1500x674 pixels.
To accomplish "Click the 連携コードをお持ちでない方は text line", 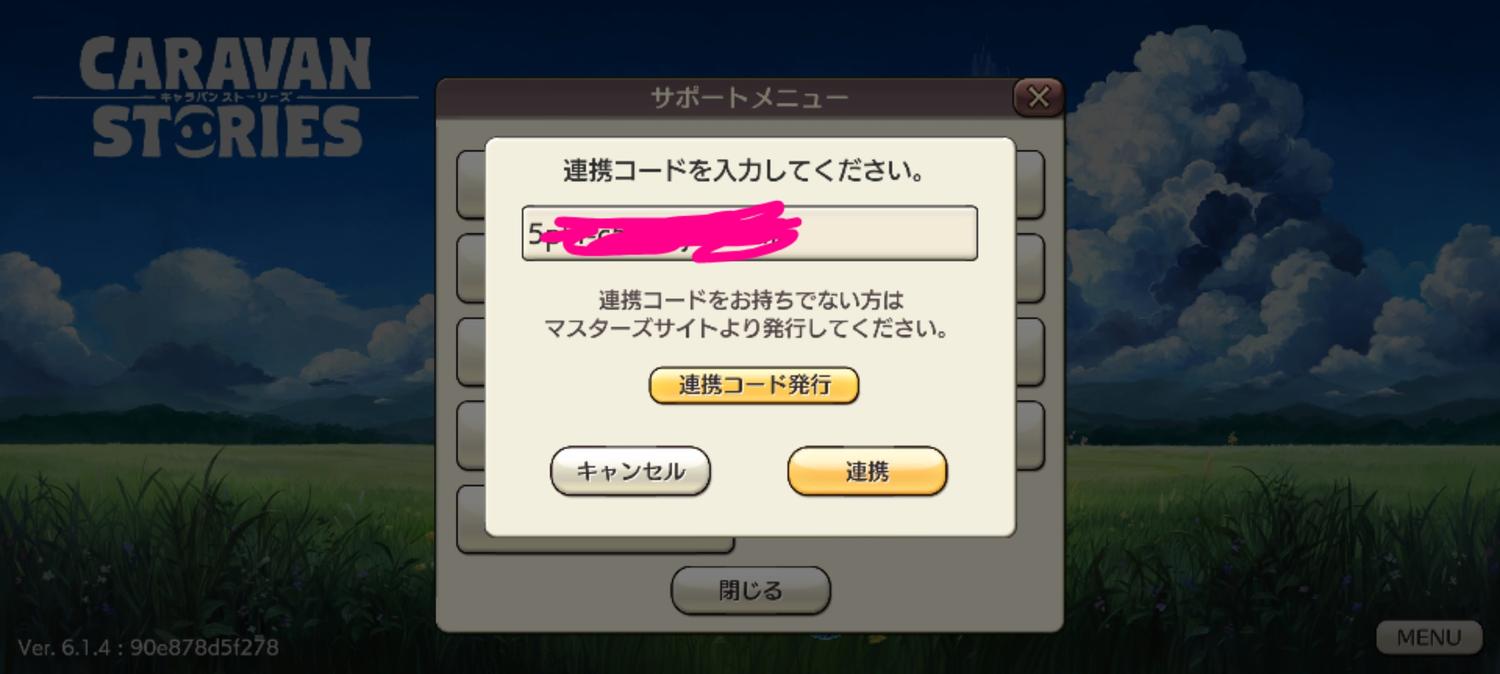I will 750,299.
